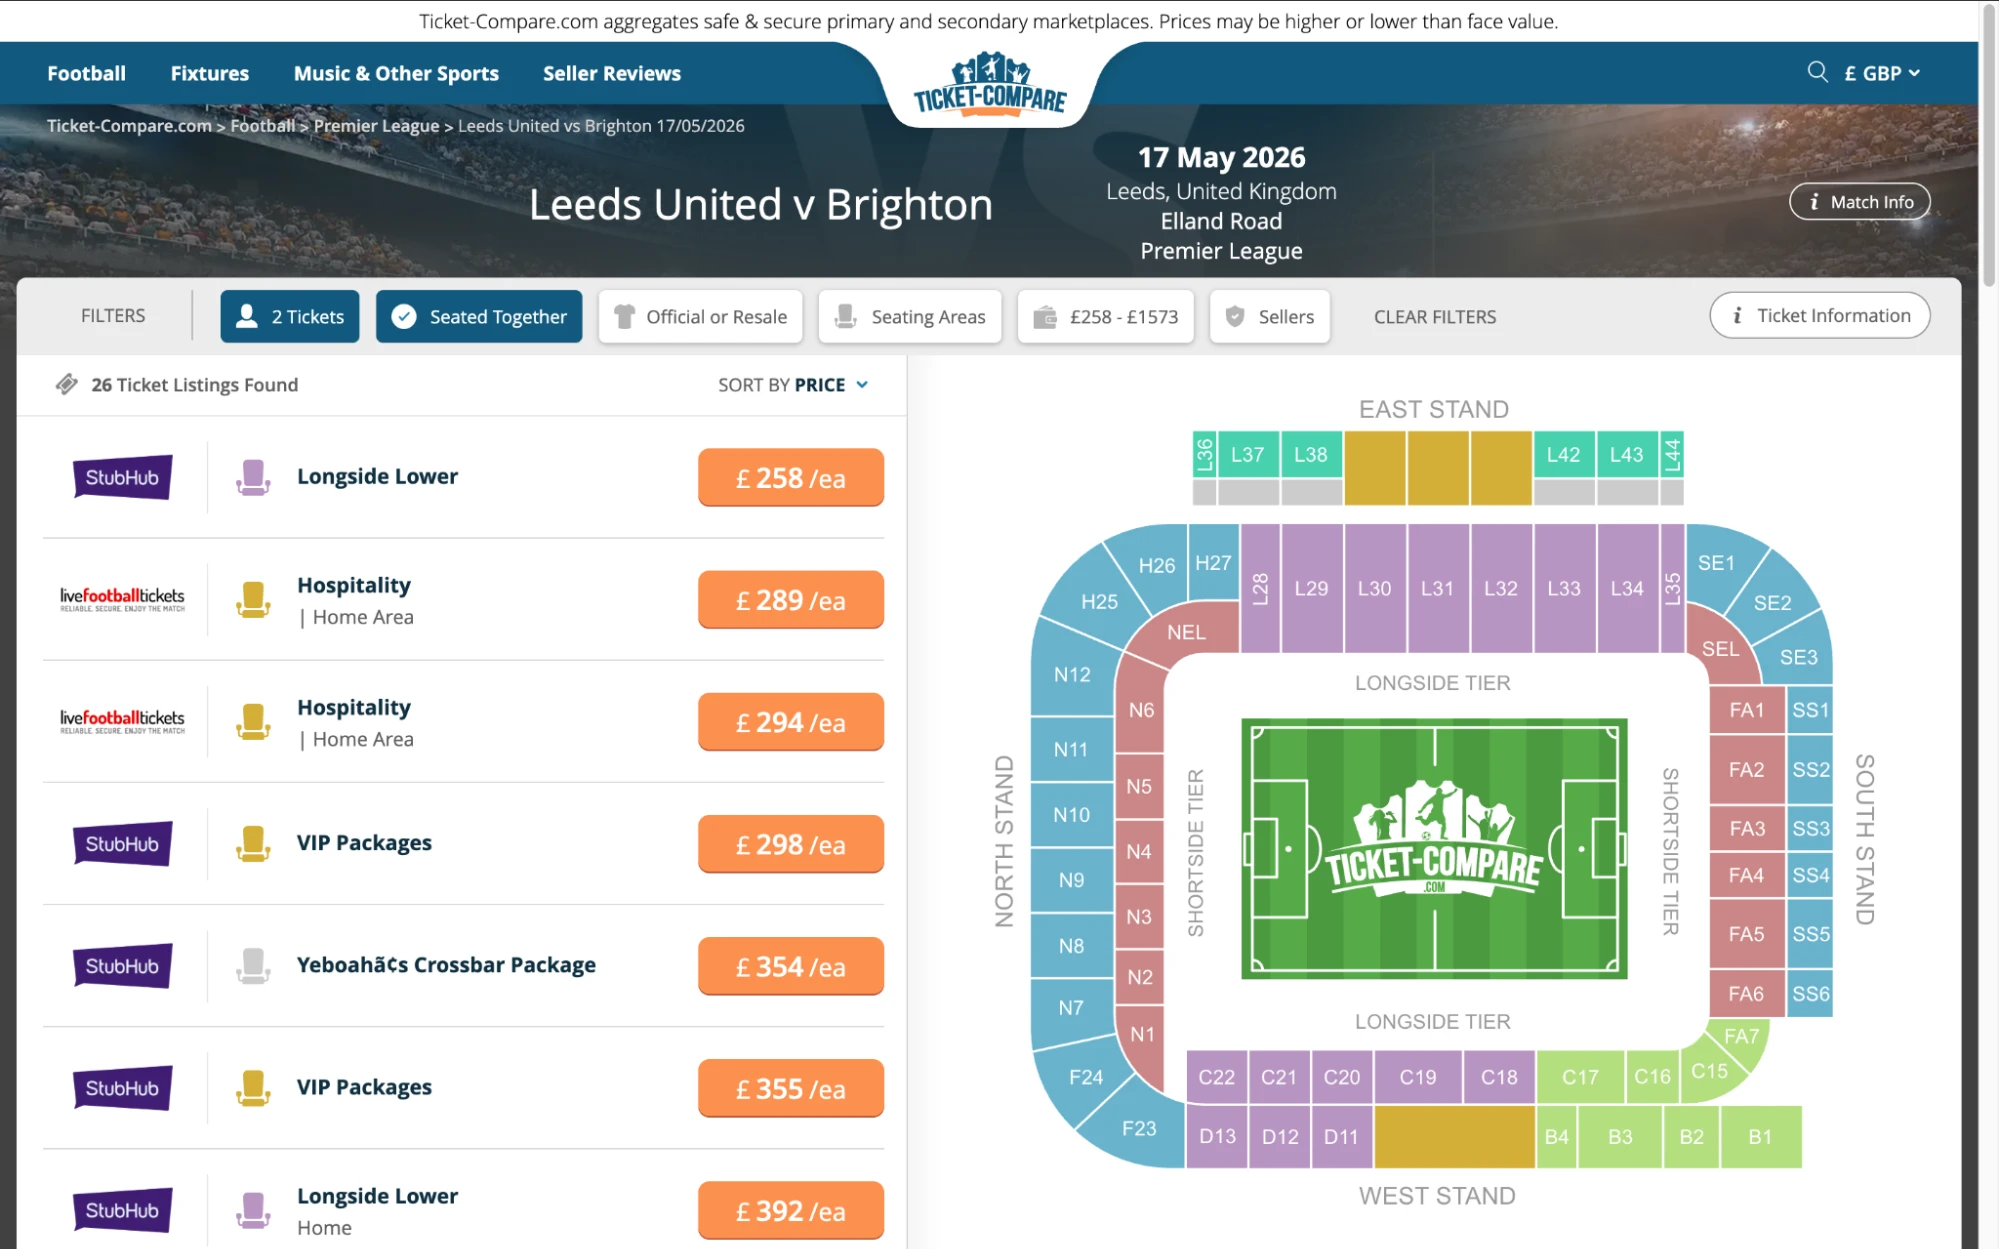Open the Fixtures menu
This screenshot has width=1999, height=1250.
[x=209, y=72]
